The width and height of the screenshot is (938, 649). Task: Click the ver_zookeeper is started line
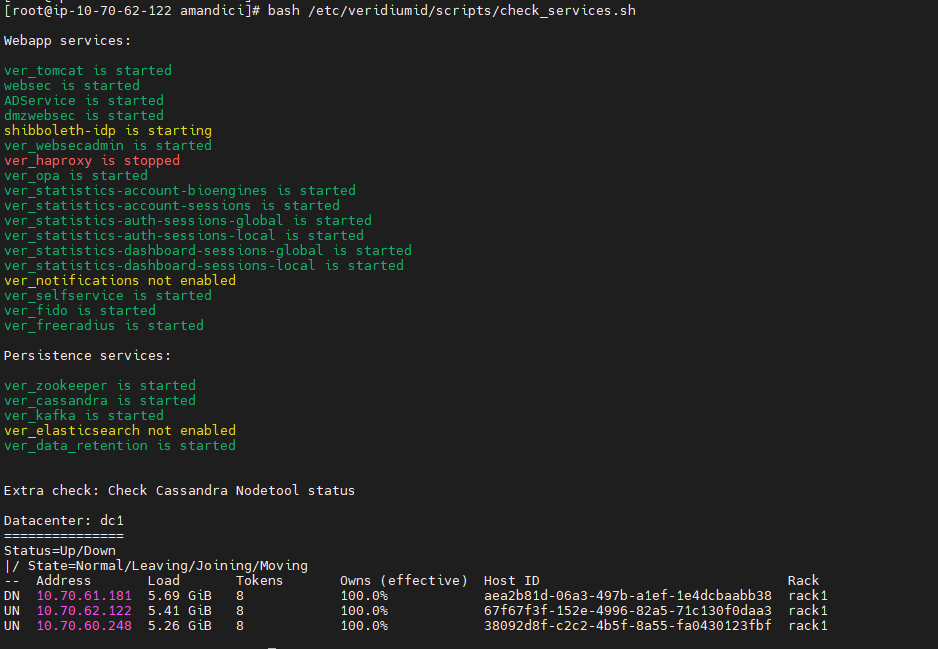[x=100, y=386]
